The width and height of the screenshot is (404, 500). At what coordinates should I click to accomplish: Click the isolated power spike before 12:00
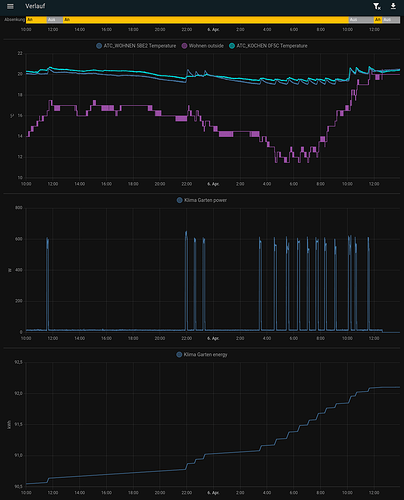48,283
